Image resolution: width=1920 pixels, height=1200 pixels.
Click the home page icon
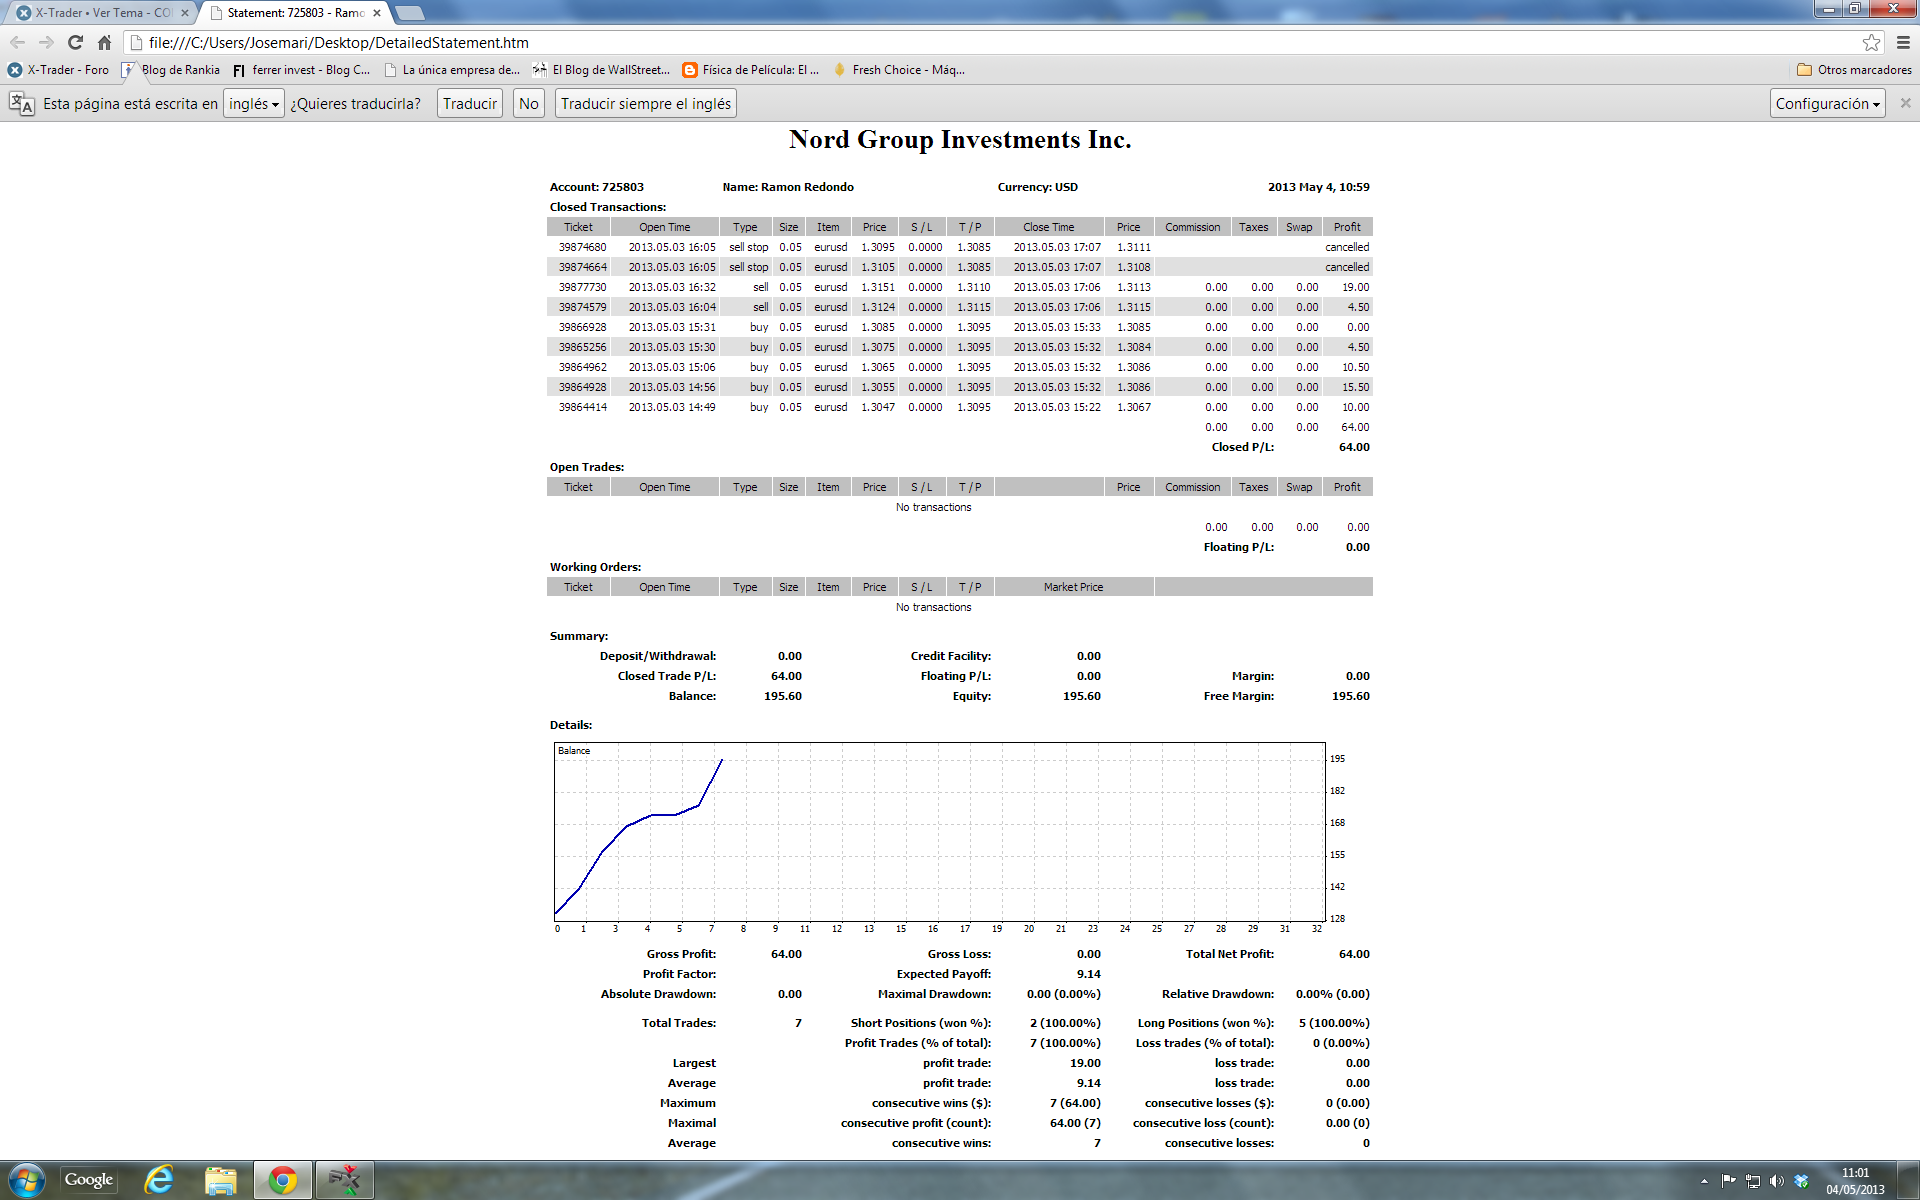(104, 42)
